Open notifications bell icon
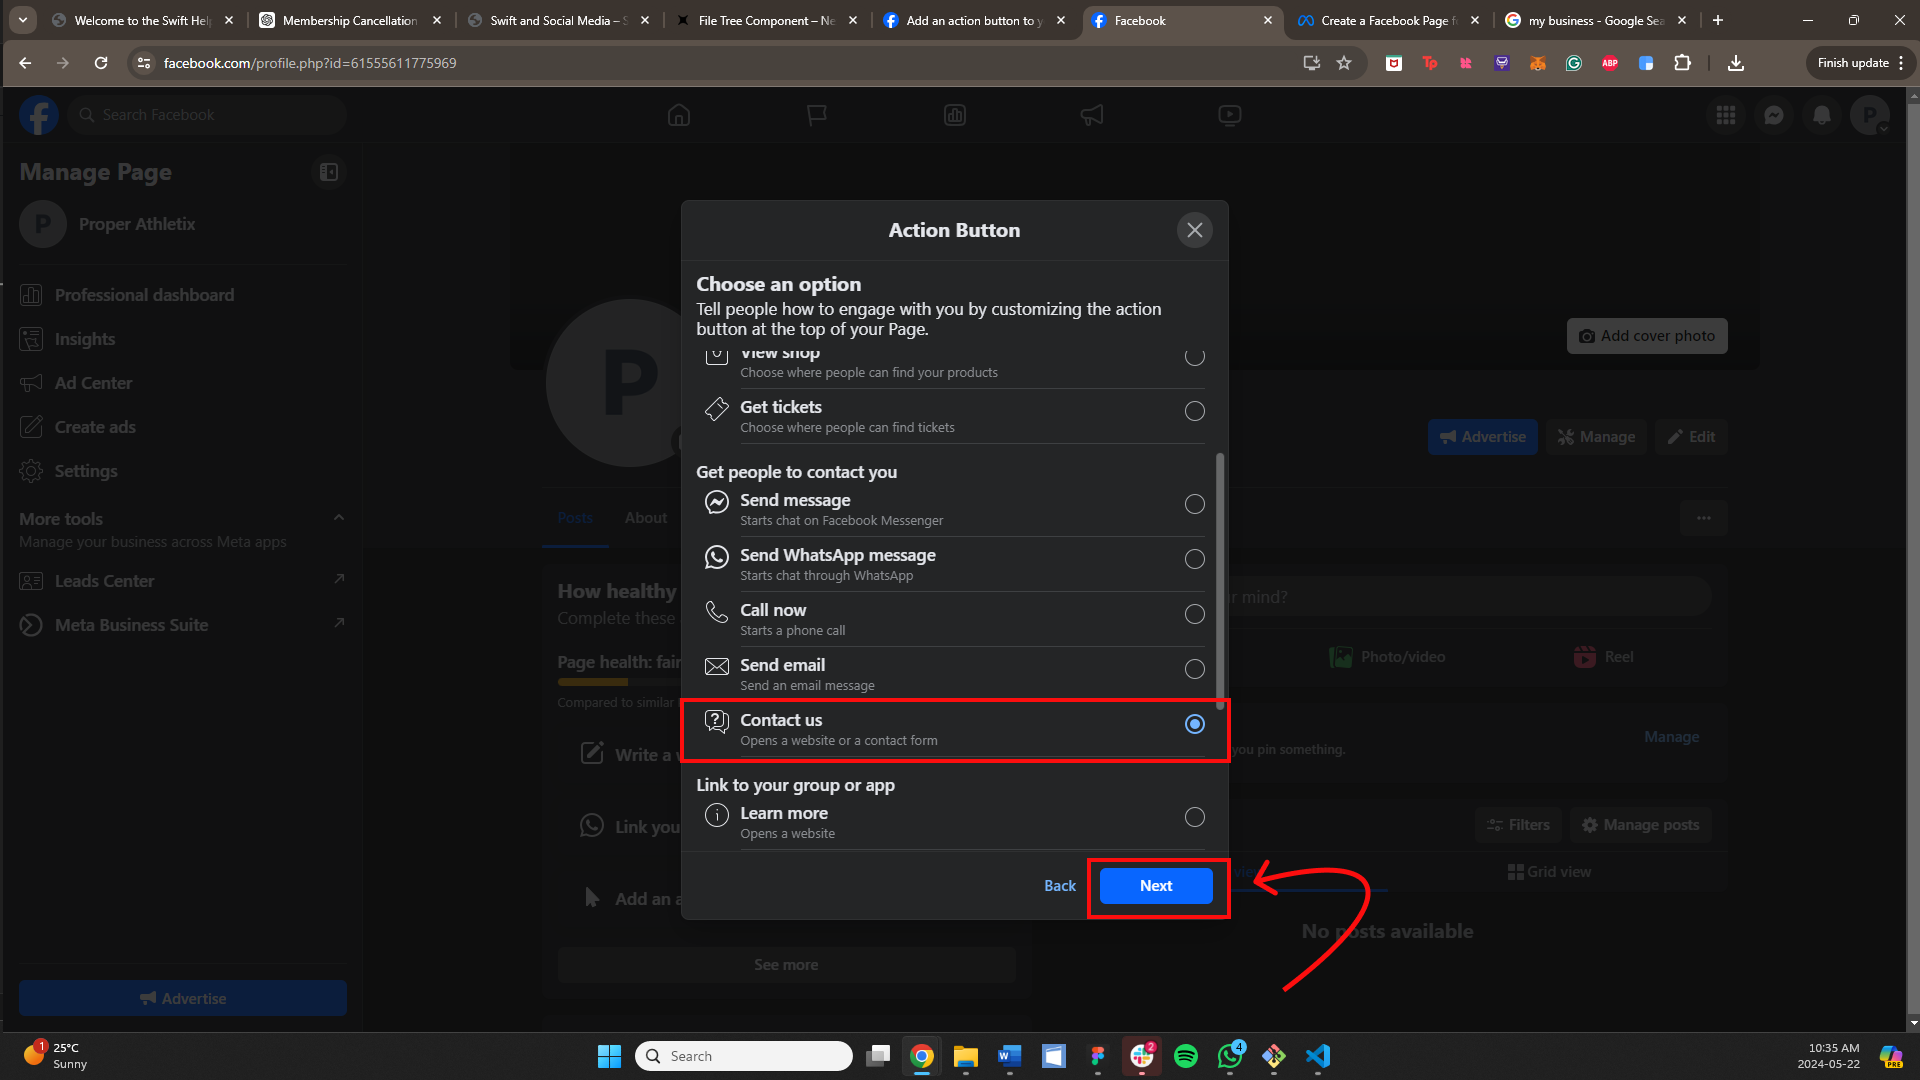 pyautogui.click(x=1821, y=115)
